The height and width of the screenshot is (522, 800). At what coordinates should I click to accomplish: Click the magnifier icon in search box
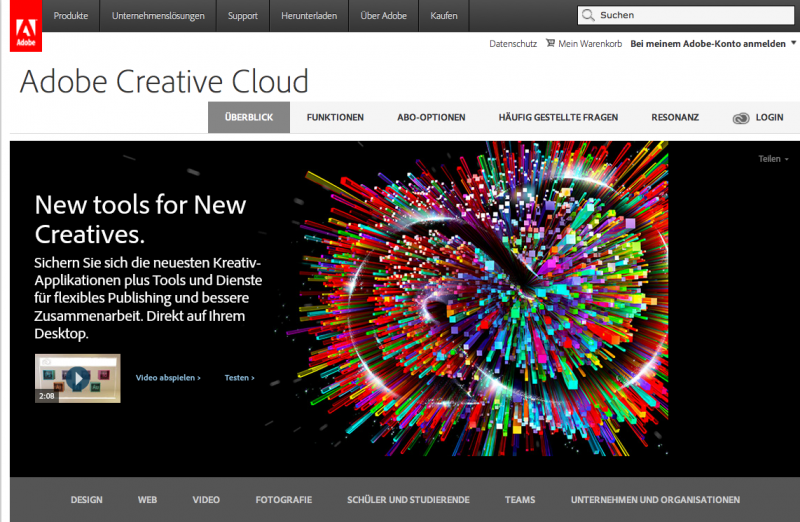point(590,16)
